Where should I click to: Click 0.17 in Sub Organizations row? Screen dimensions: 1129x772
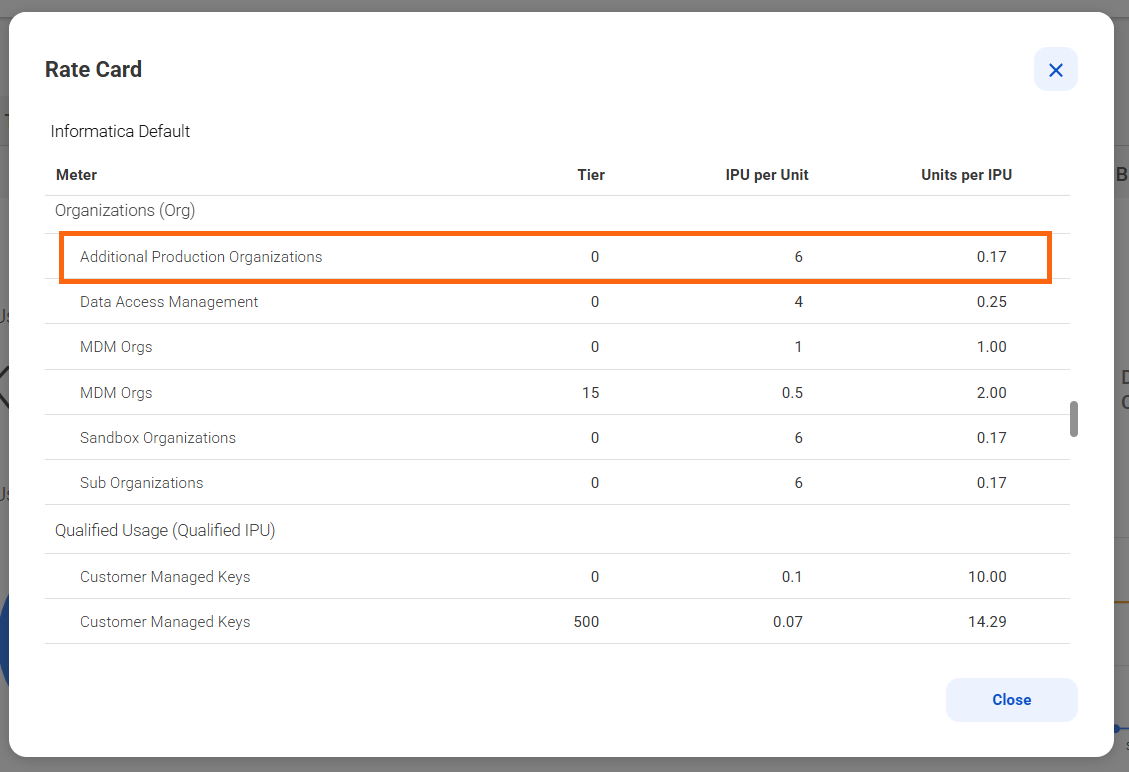point(991,482)
